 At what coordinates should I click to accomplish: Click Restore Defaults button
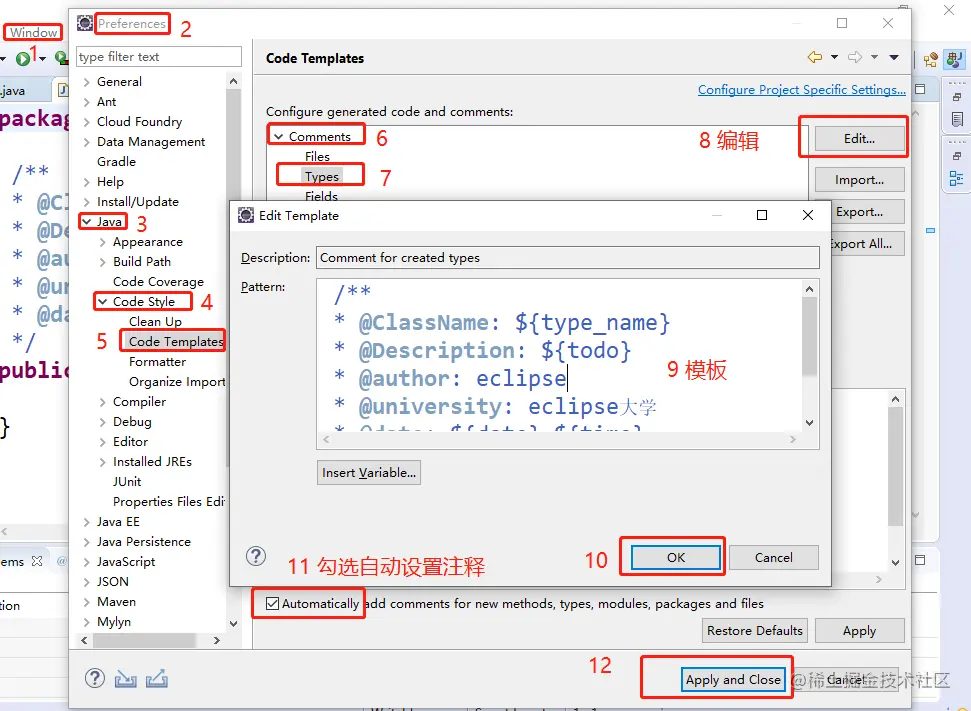[x=754, y=630]
